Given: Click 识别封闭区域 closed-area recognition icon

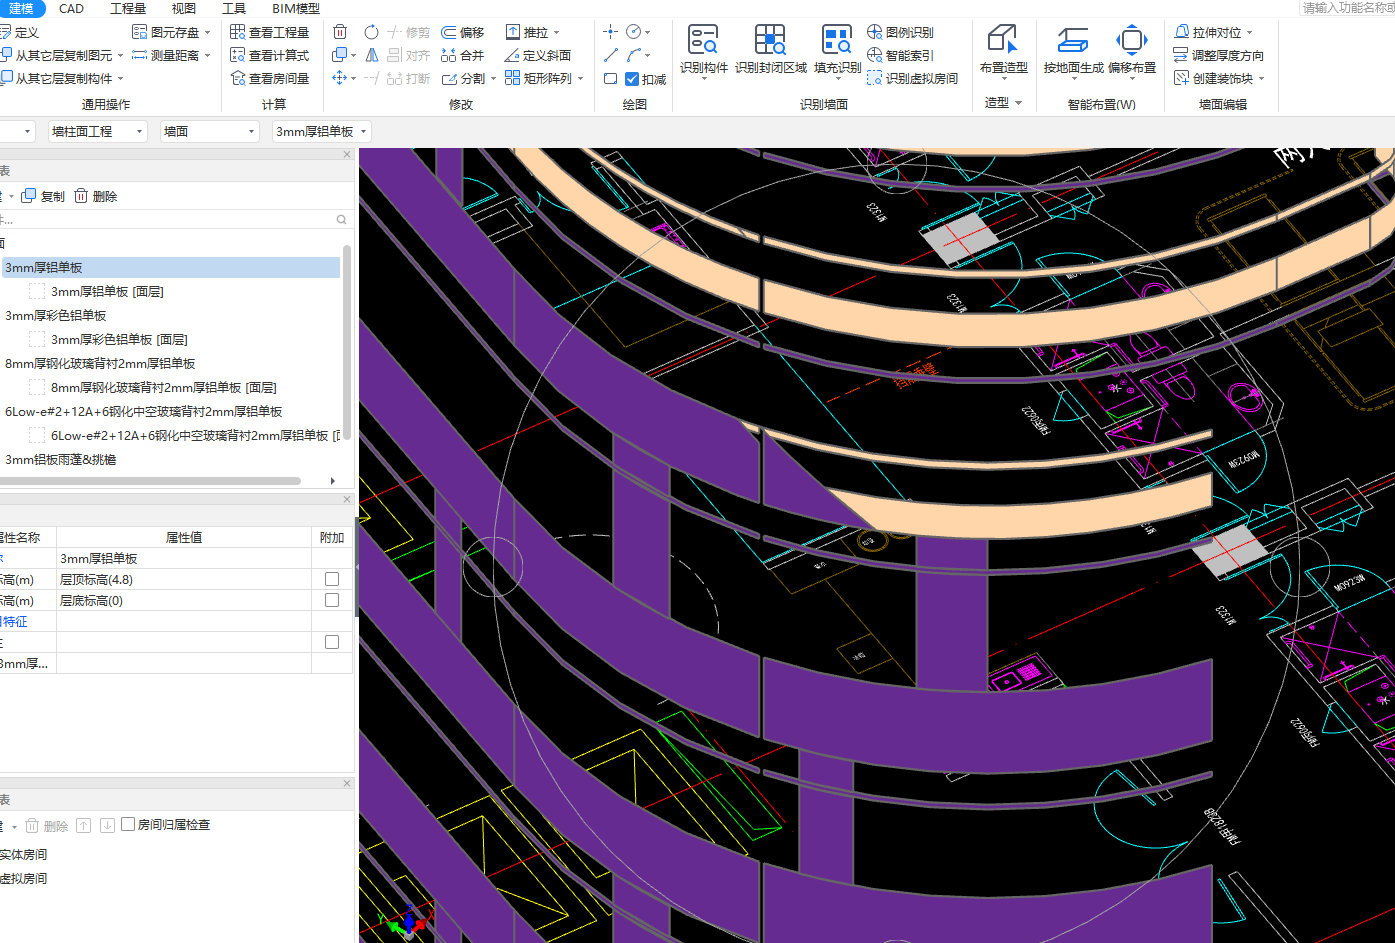Looking at the screenshot, I should pyautogui.click(x=770, y=41).
